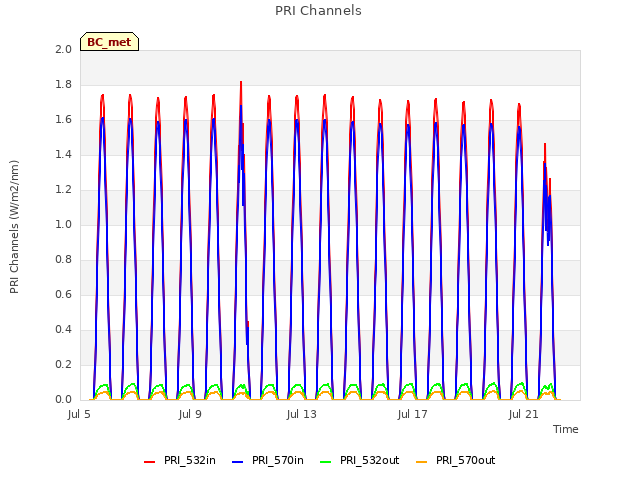
Task: Click the 0.8 y-axis tick label
Action: 63,260
